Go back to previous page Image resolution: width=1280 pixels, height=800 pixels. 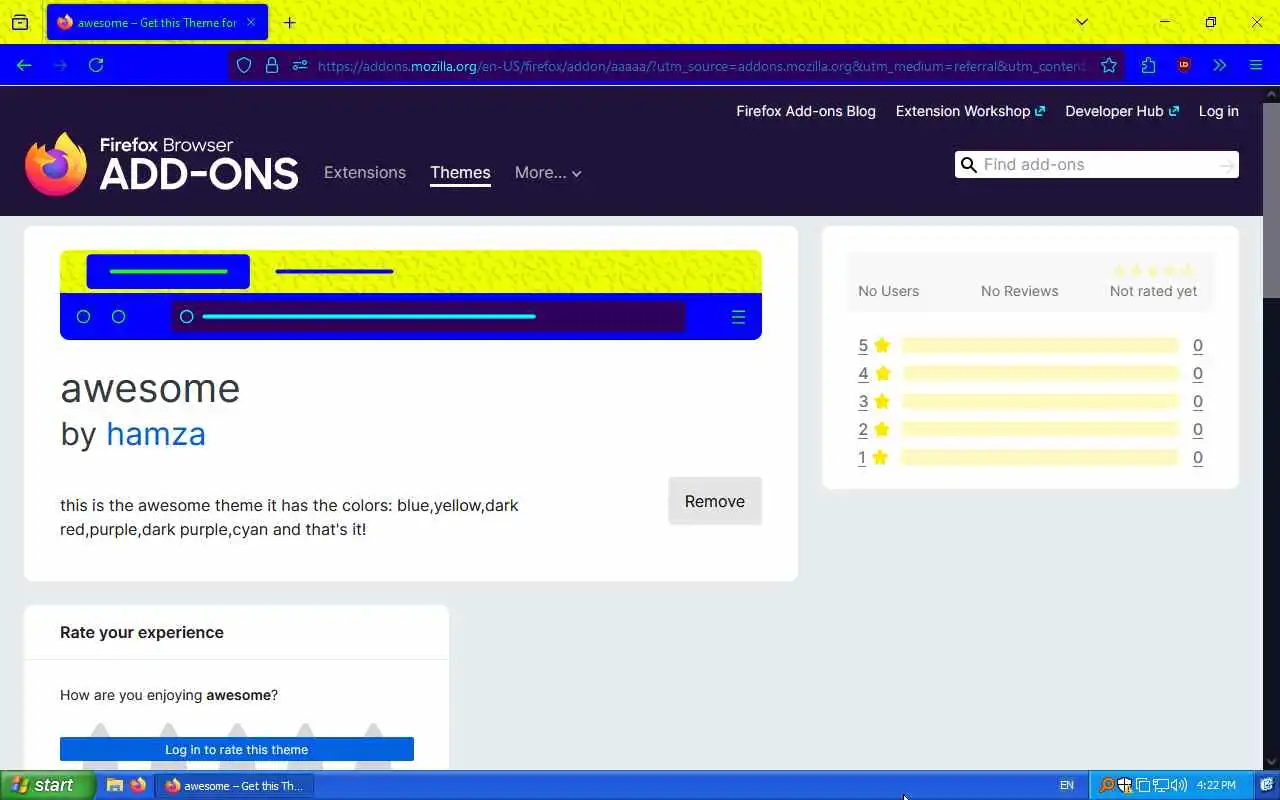[x=24, y=65]
